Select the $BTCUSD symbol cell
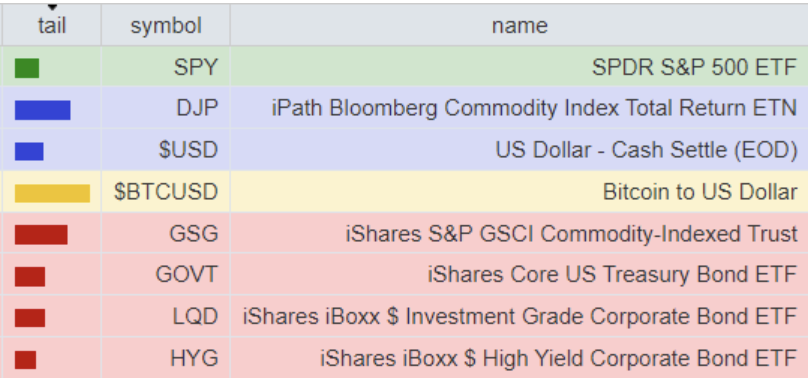The image size is (812, 380). 166,192
